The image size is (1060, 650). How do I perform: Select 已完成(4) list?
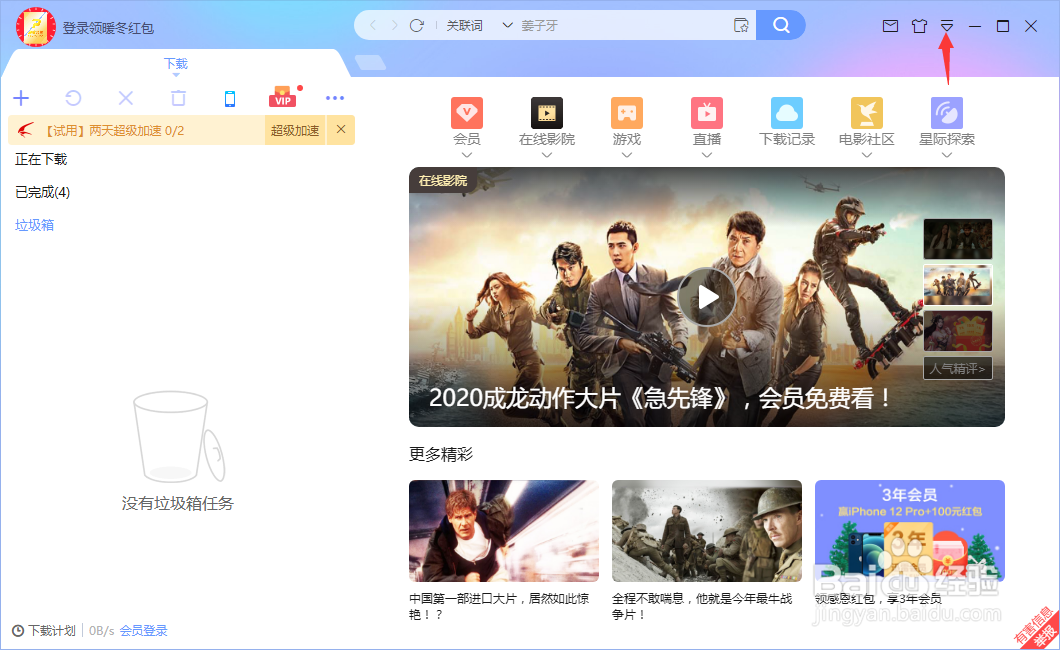click(43, 193)
